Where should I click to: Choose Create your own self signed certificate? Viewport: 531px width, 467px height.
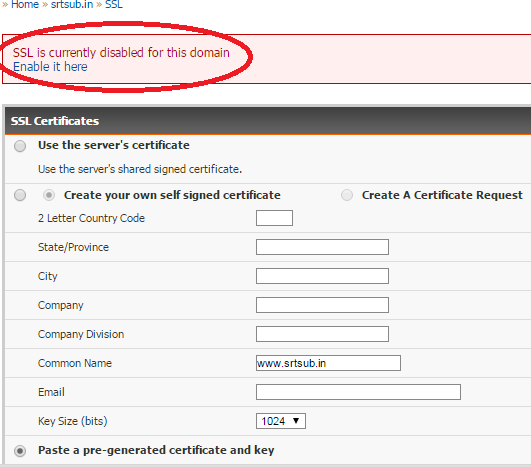point(49,195)
